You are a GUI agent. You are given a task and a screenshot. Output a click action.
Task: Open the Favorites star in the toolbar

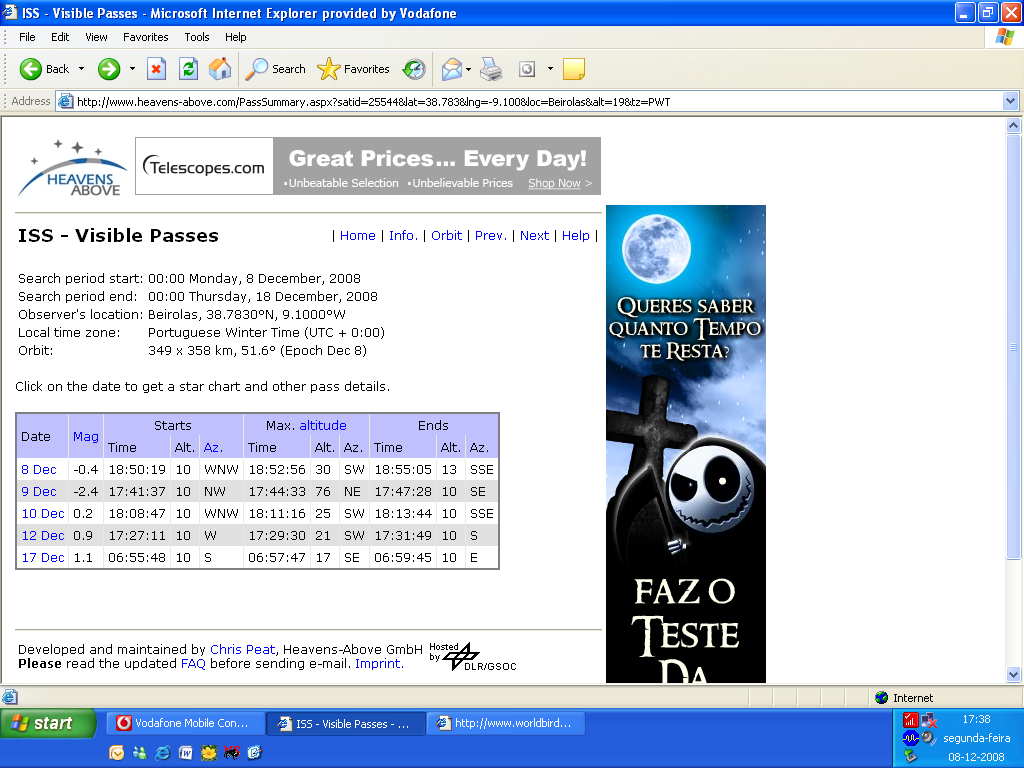click(353, 69)
